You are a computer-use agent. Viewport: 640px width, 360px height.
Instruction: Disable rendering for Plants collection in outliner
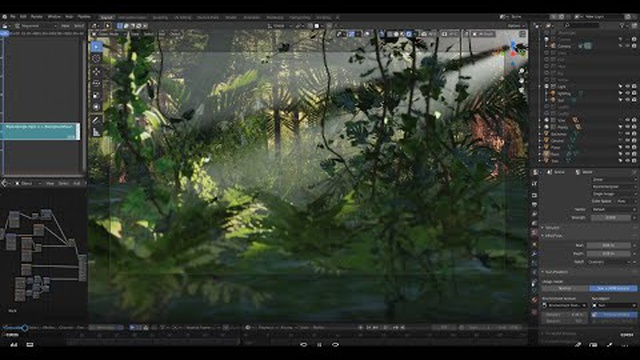634,127
